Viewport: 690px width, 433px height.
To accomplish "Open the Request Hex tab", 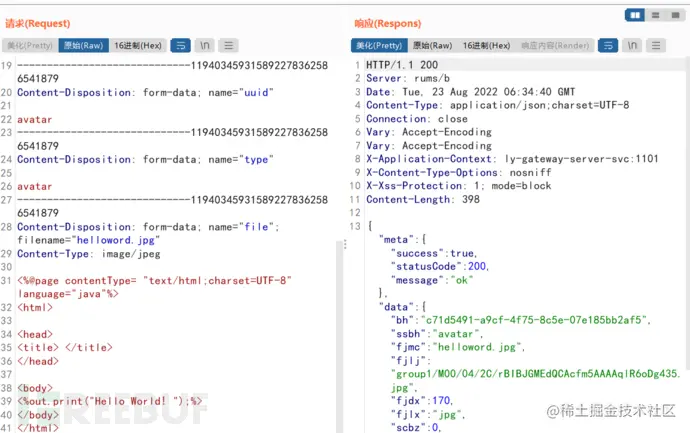I will (138, 45).
